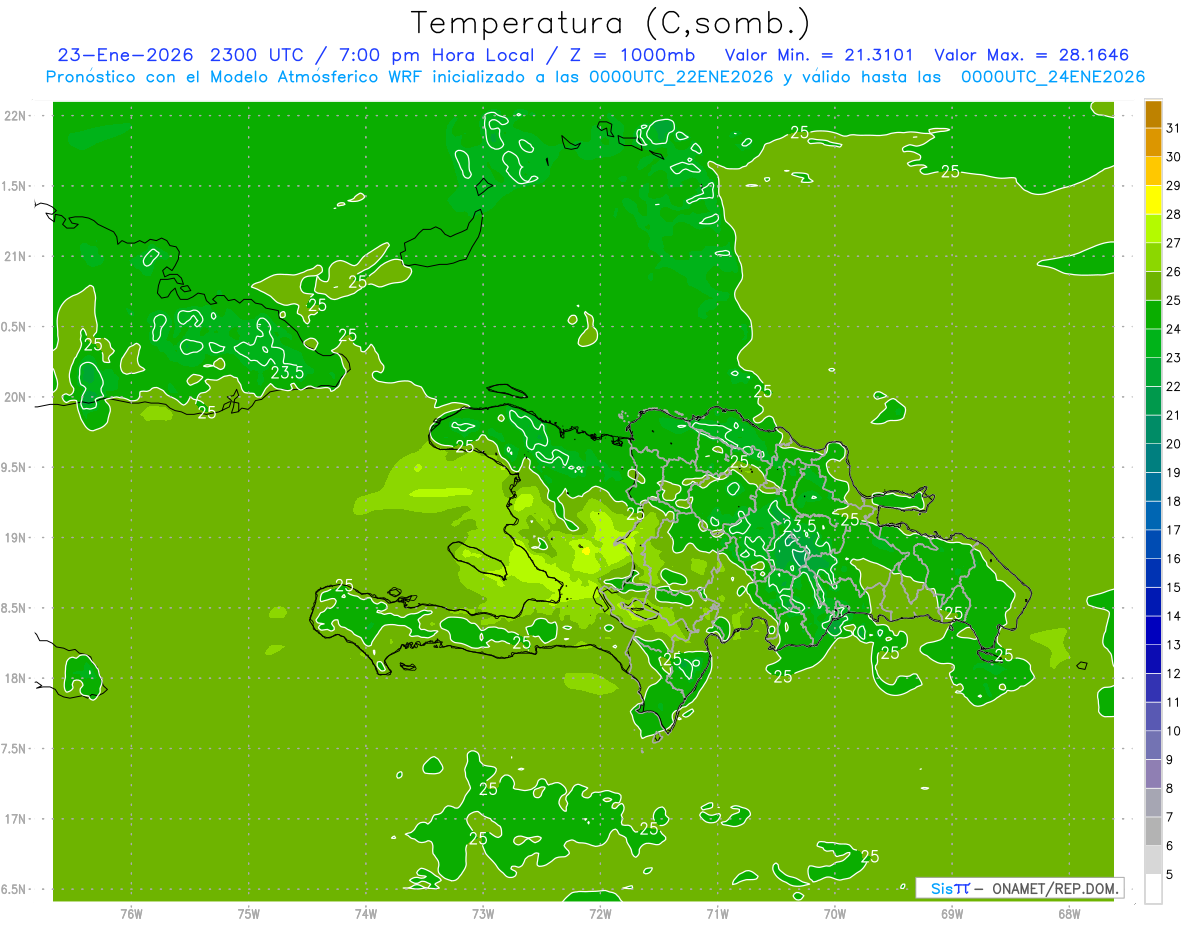This screenshot has width=1200, height=927.
Task: Click legend value 5
Action: point(1170,874)
